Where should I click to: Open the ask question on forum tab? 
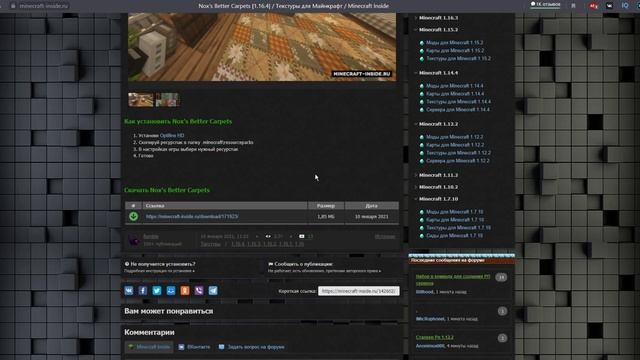click(x=251, y=347)
